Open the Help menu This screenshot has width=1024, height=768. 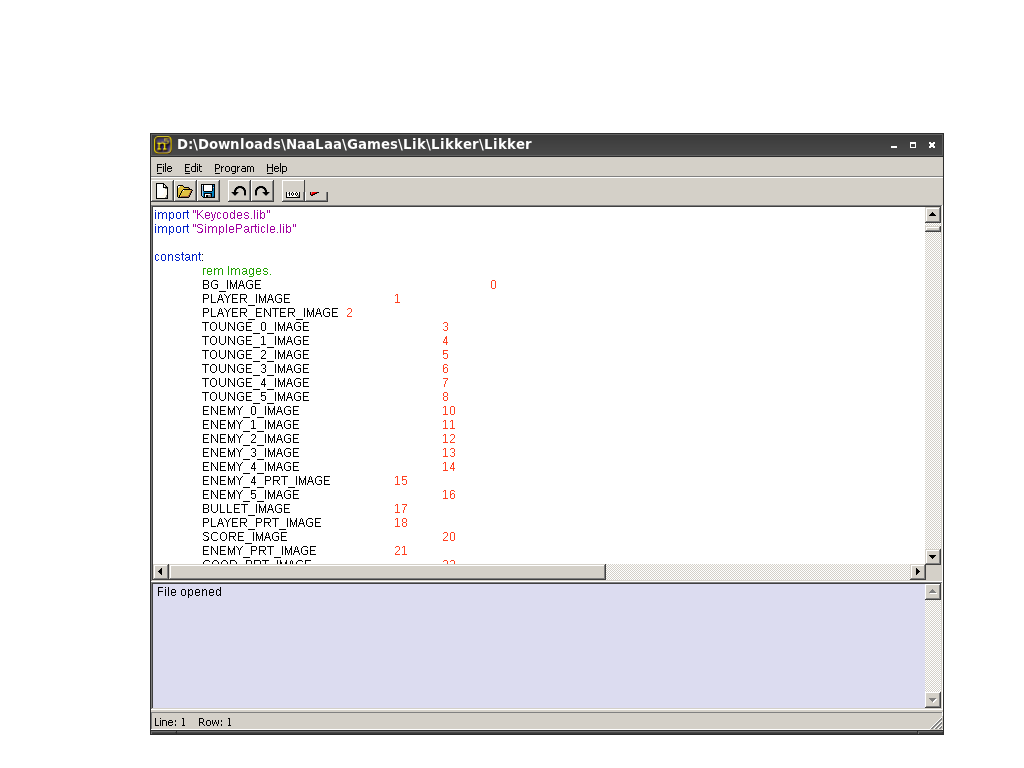(276, 168)
